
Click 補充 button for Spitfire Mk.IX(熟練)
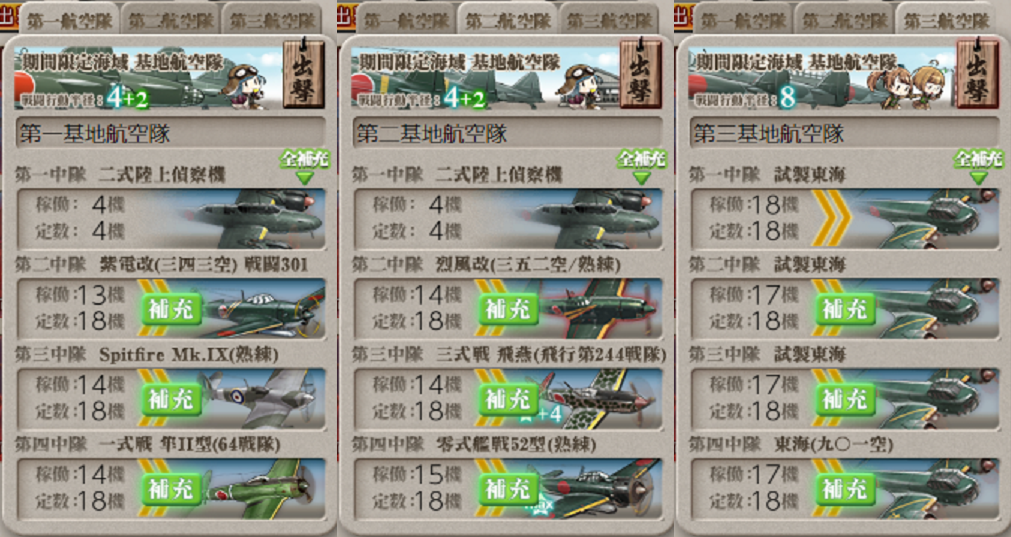pyautogui.click(x=172, y=399)
